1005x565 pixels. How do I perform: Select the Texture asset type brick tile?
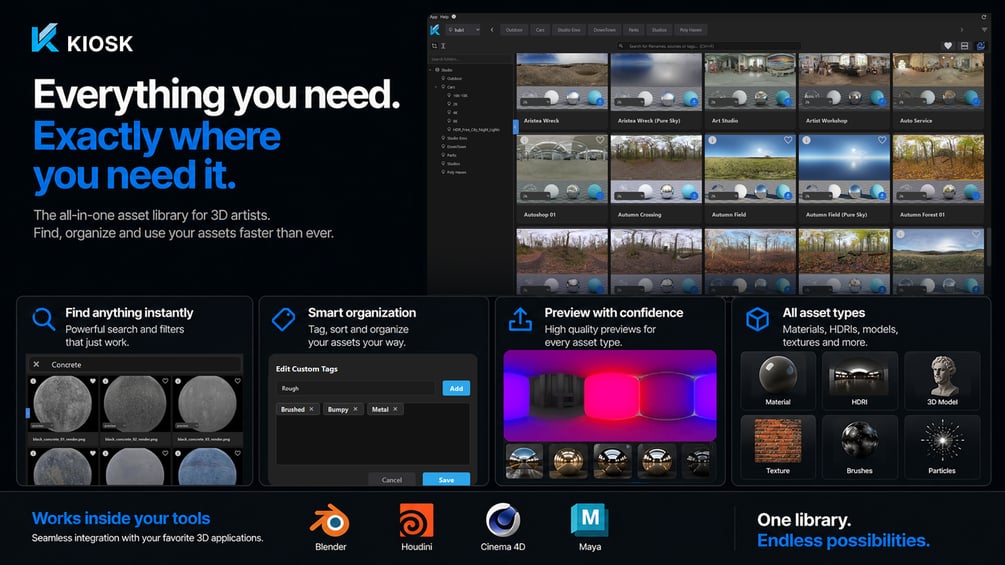click(x=777, y=446)
